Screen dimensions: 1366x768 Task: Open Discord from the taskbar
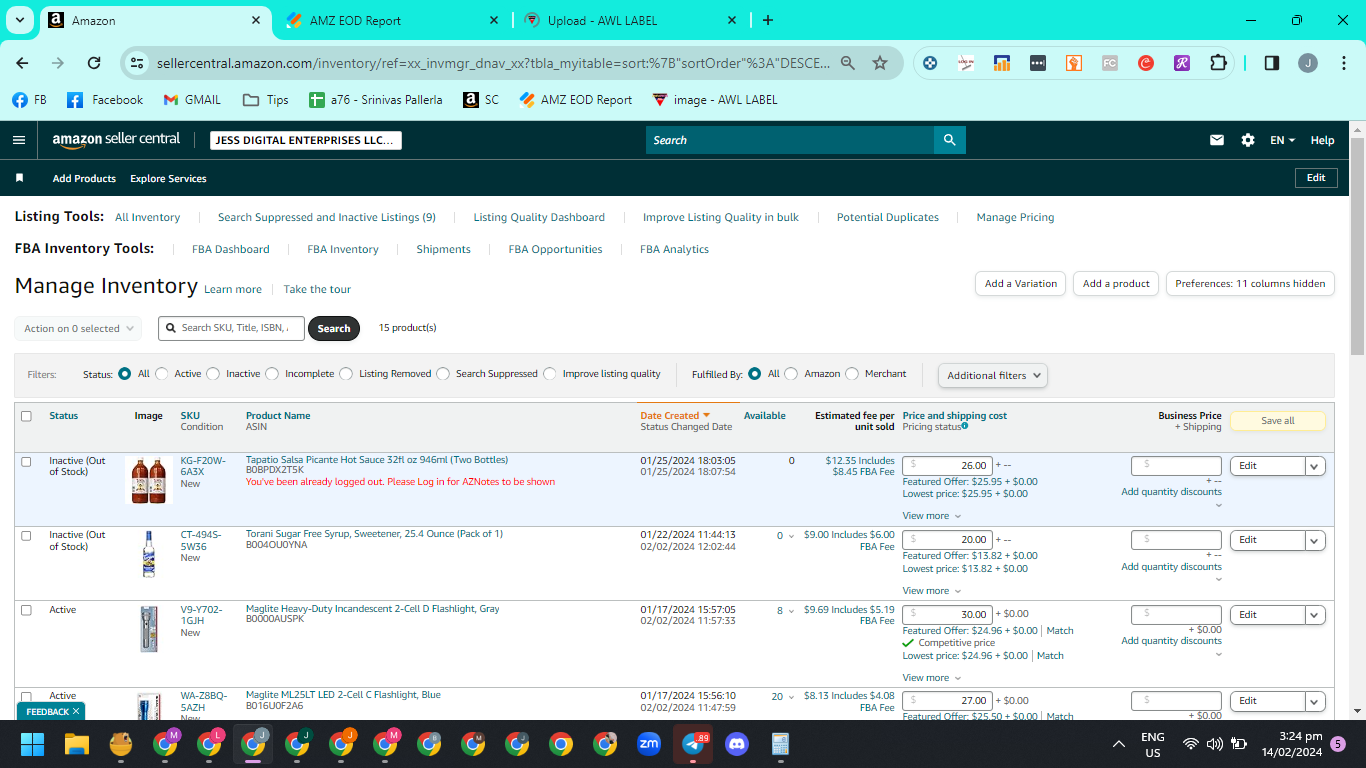point(737,744)
